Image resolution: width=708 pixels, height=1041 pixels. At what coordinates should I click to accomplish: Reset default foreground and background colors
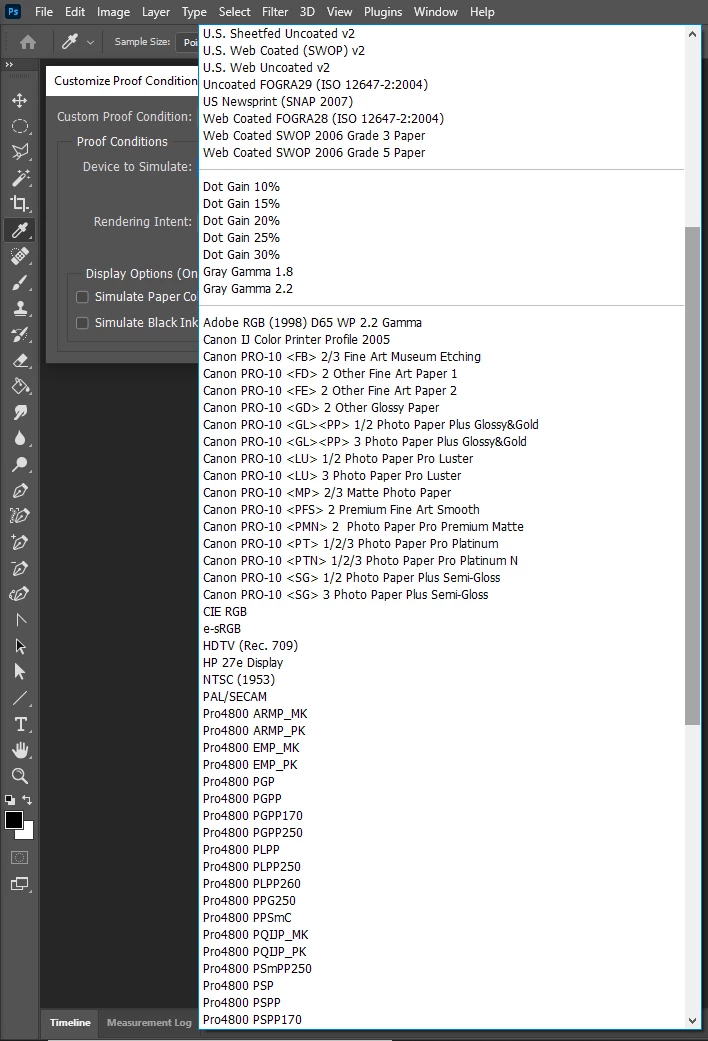click(10, 800)
